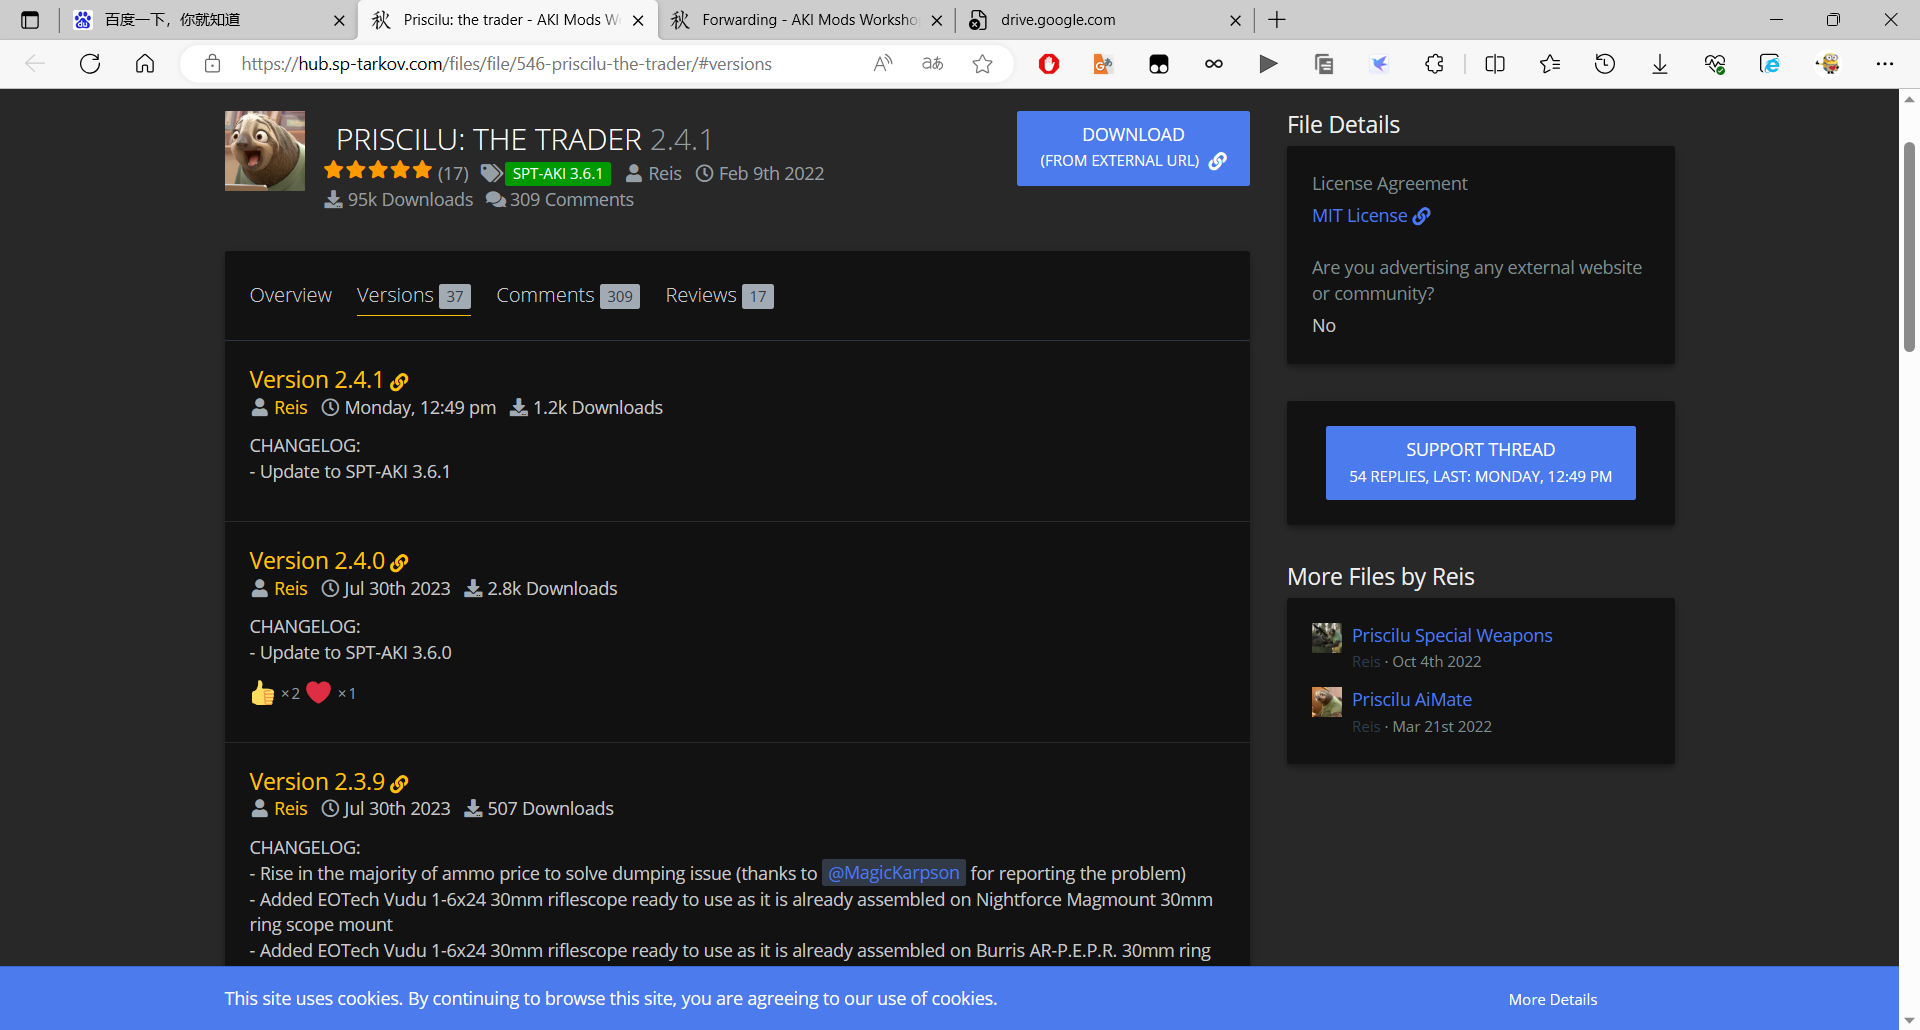Add page to favorites star icon

coord(982,64)
